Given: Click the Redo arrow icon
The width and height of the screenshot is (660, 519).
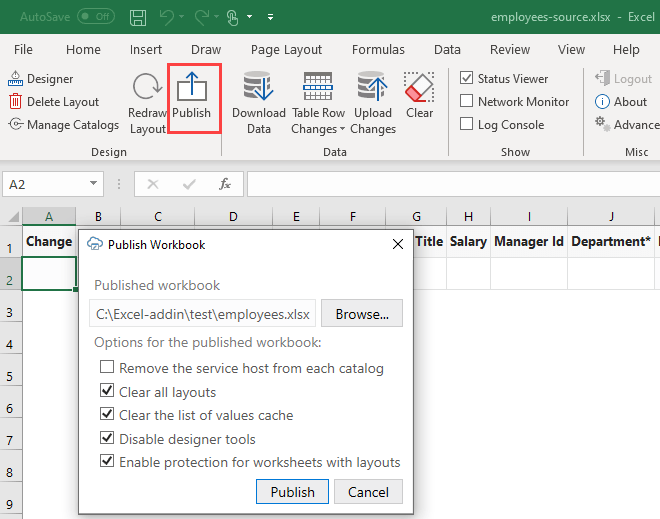Looking at the screenshot, I should (x=202, y=17).
